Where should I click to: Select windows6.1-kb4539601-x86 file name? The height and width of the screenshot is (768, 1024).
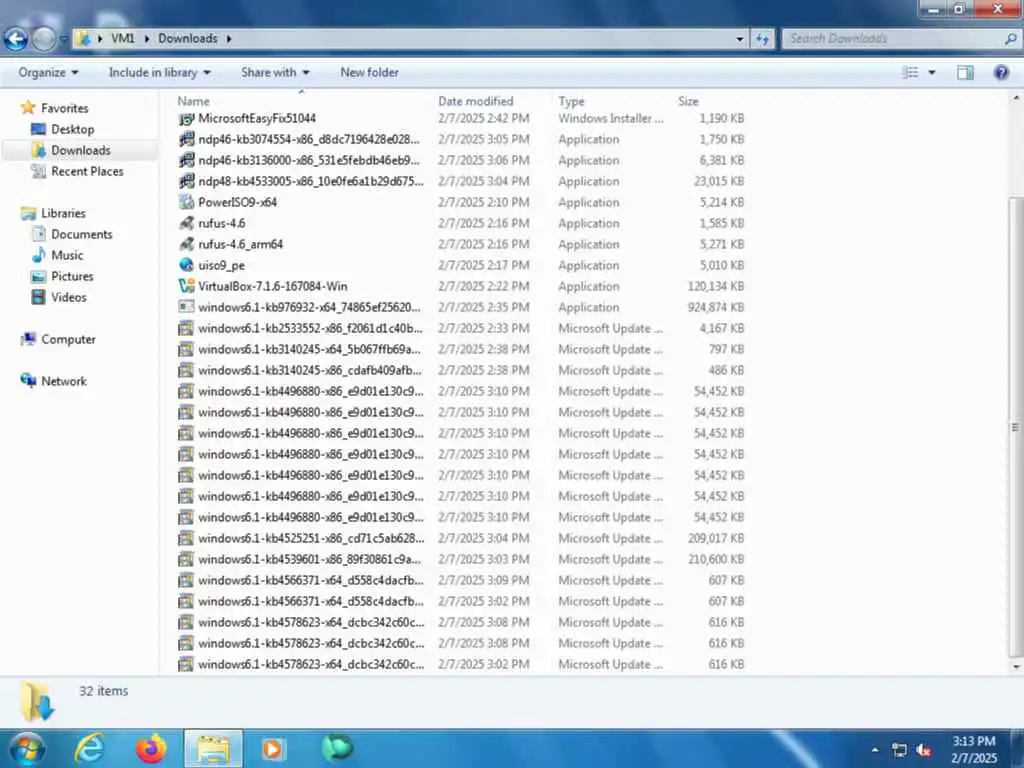coord(310,559)
